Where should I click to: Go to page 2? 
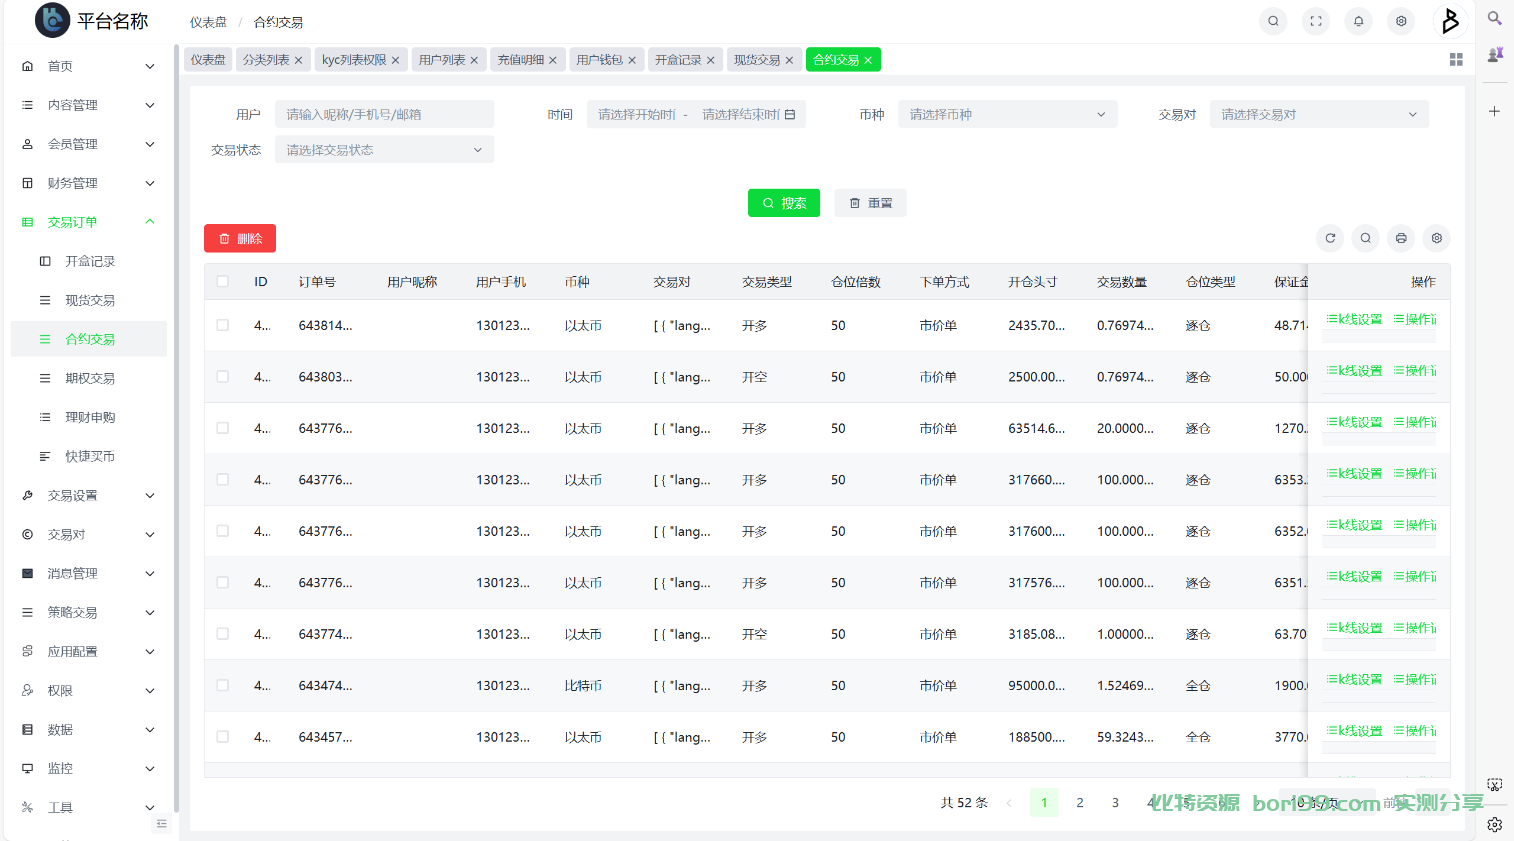1080,802
